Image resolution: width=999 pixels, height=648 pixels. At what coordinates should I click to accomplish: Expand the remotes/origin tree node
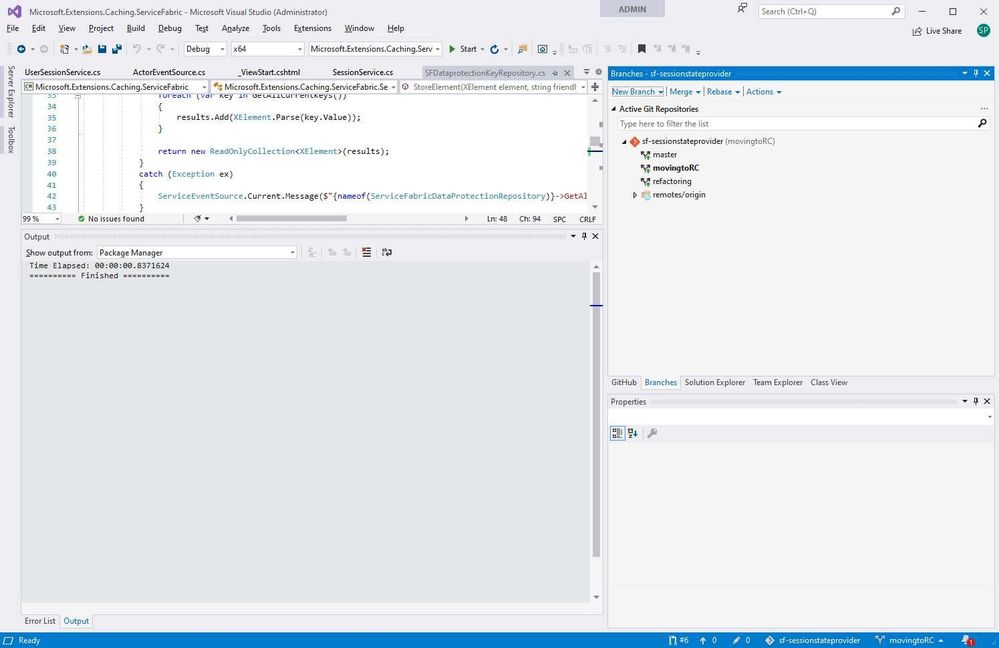click(x=635, y=195)
